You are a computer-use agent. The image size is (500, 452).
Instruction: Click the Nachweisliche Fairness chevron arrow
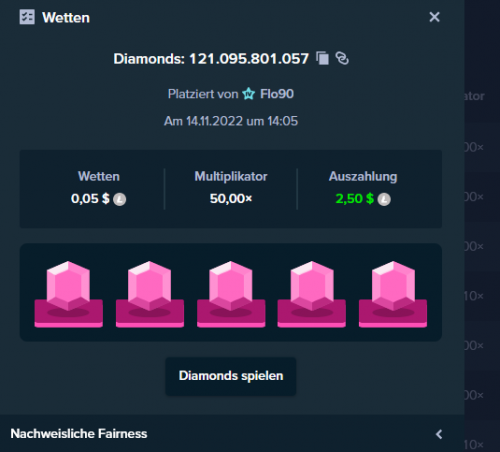(x=439, y=434)
